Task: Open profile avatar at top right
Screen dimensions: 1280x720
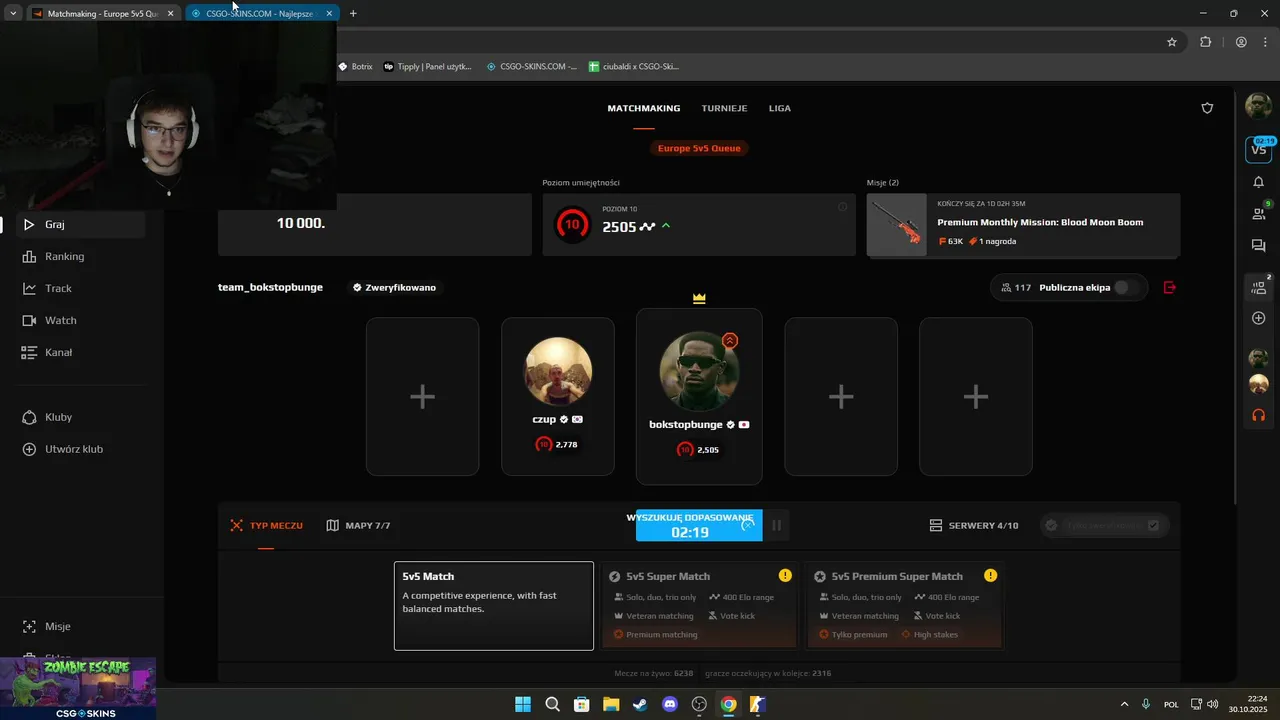Action: pyautogui.click(x=1258, y=105)
